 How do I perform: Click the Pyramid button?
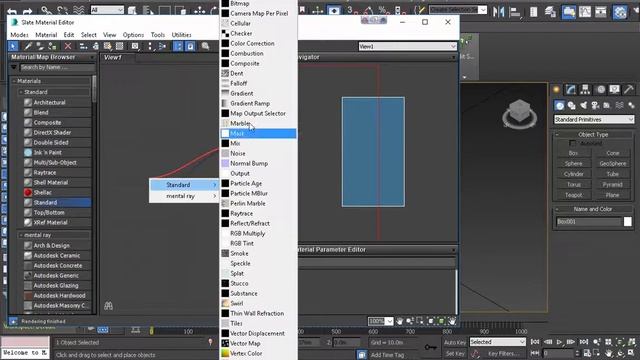click(612, 184)
